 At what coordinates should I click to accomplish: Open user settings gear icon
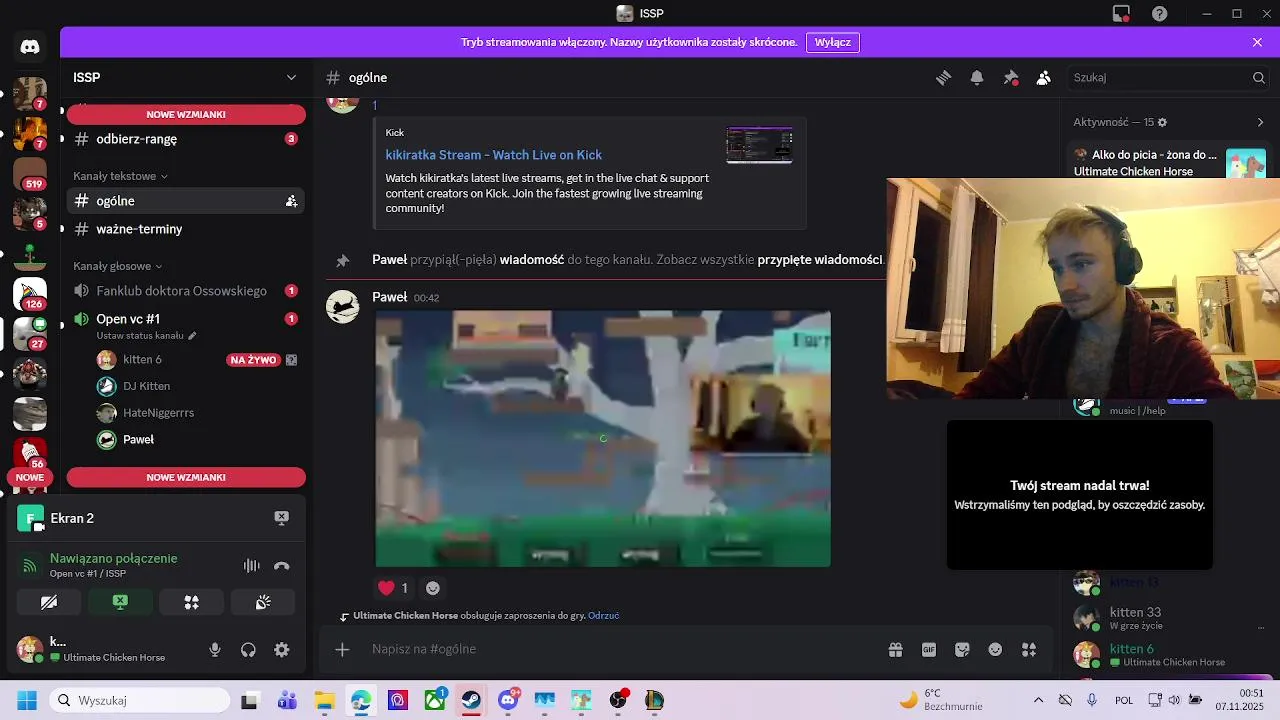click(x=282, y=650)
